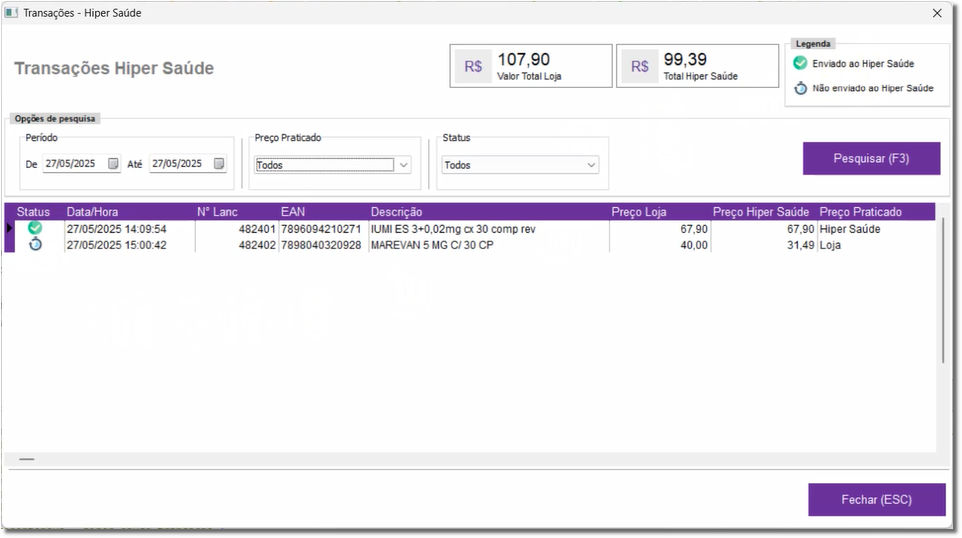
Task: Click the green sent-status icon in row 482401
Action: point(35,228)
